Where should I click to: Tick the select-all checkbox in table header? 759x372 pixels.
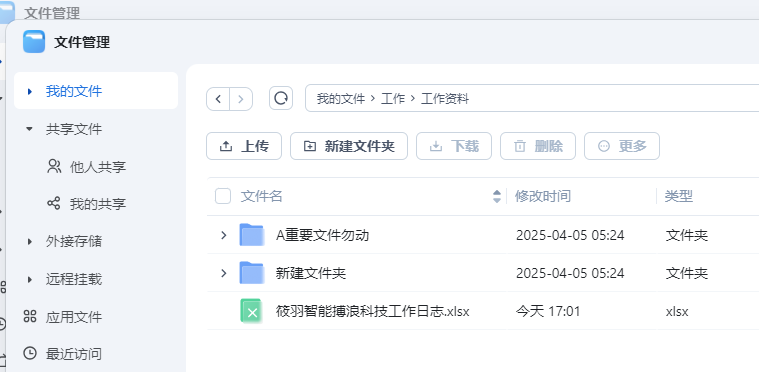click(x=223, y=196)
